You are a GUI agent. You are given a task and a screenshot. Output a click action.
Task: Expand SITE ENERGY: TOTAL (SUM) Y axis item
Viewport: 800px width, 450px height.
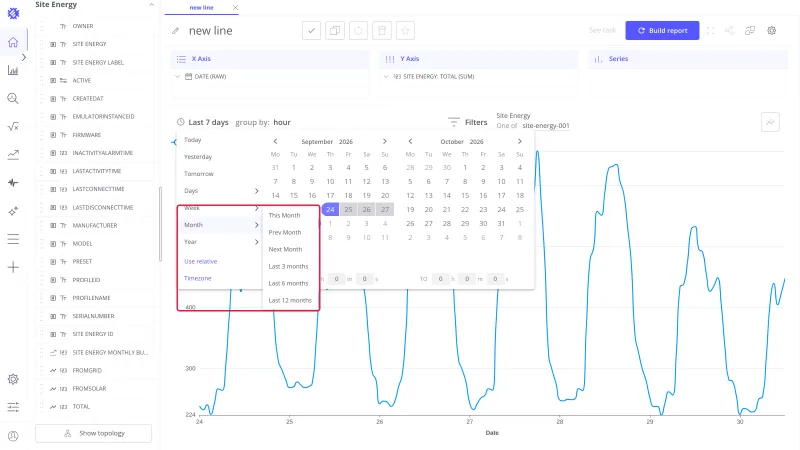(x=386, y=77)
